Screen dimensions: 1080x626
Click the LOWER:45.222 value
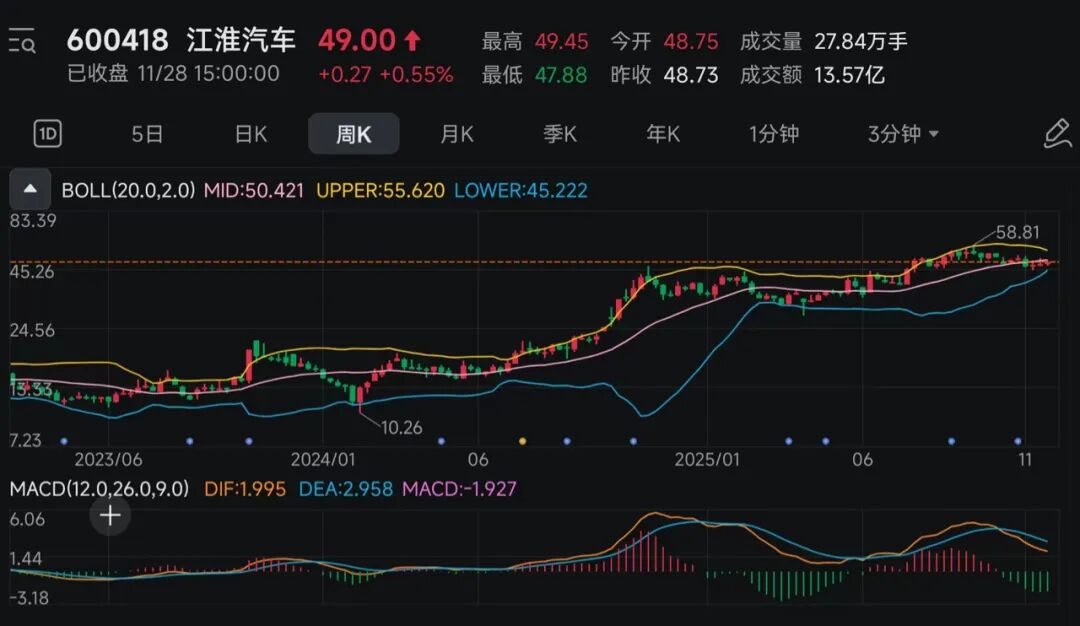pos(521,190)
